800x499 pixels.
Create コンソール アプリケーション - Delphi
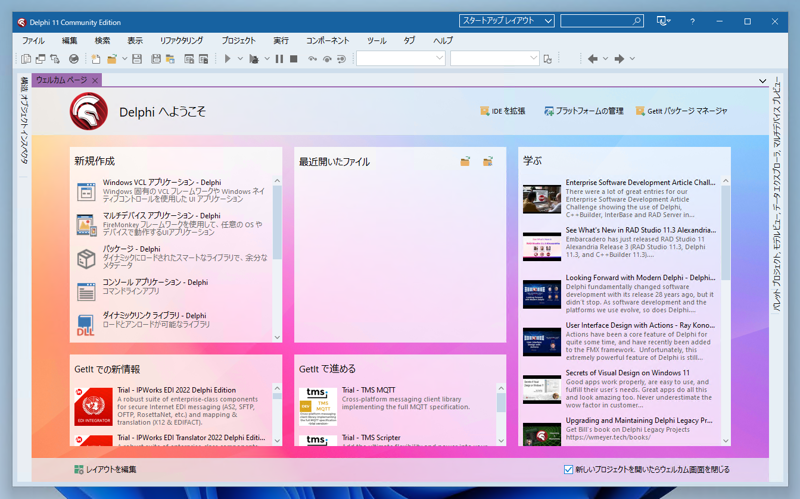click(x=172, y=290)
